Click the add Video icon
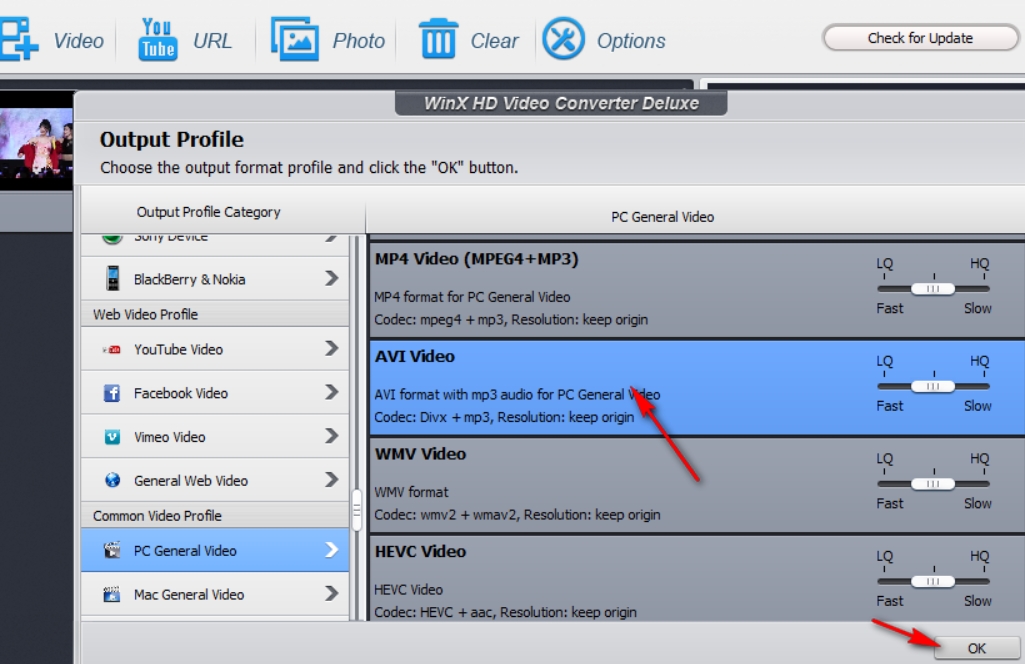 tap(18, 39)
